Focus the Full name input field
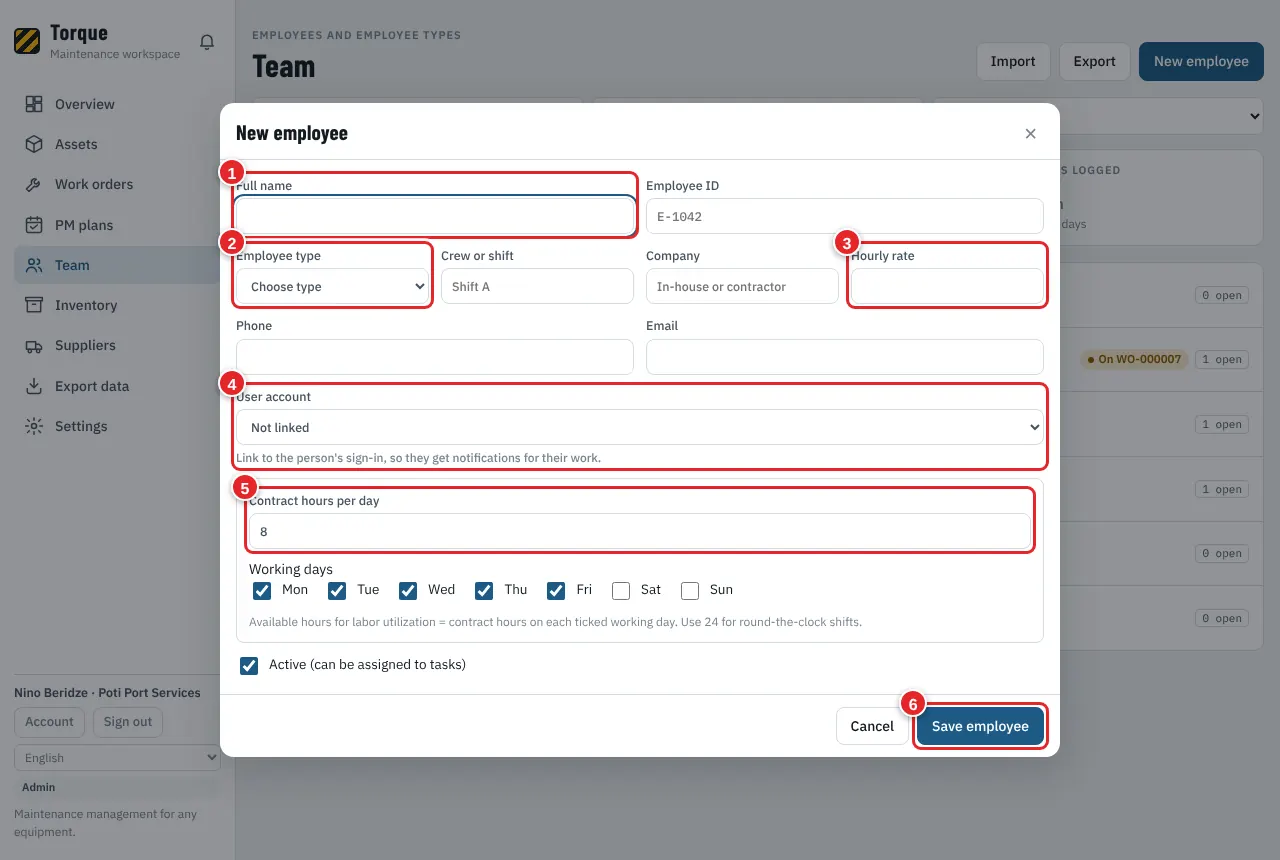The image size is (1280, 860). (x=435, y=216)
